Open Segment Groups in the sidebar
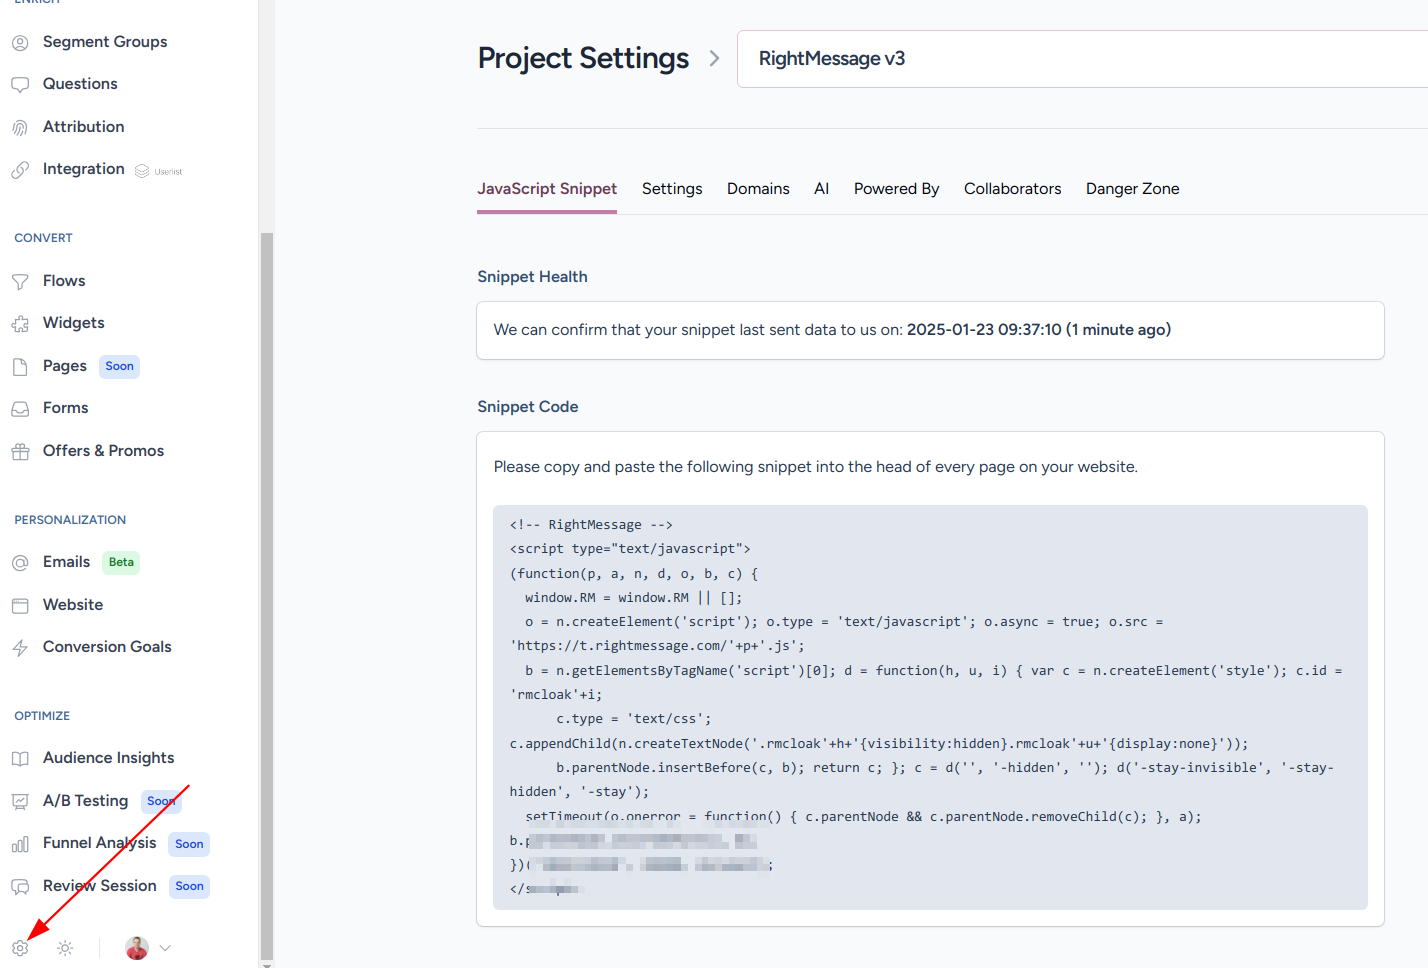This screenshot has width=1428, height=968. tap(105, 42)
